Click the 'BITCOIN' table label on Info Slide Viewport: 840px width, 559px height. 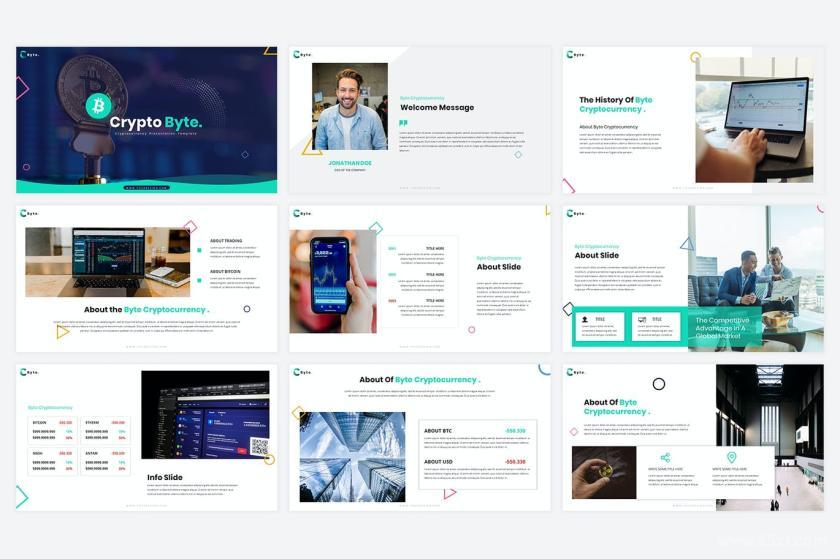tap(40, 422)
